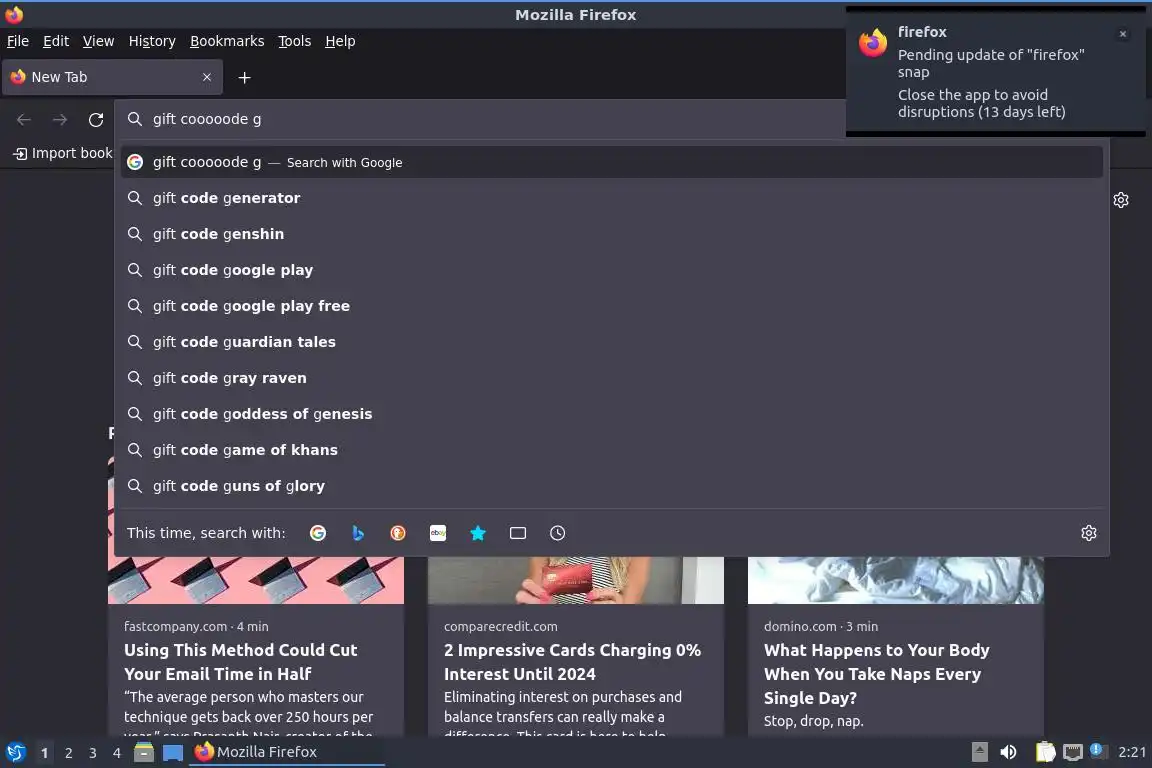Switch to workspace 2 in taskbar

(x=68, y=753)
